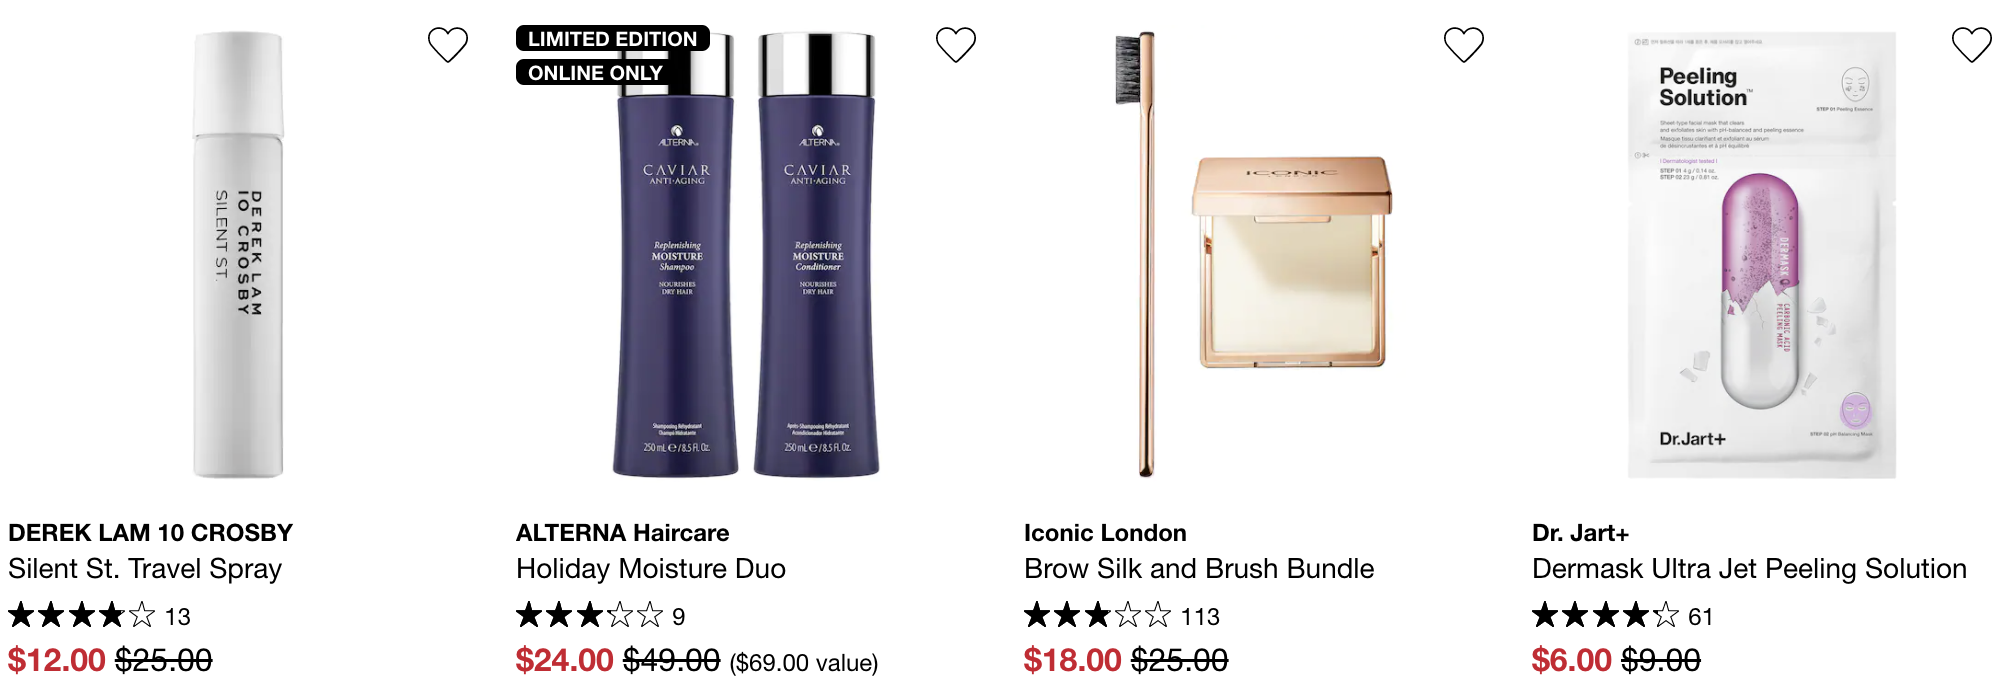Open Iconic London brow brush image
Screen dimensions: 2006x686
1254,255
